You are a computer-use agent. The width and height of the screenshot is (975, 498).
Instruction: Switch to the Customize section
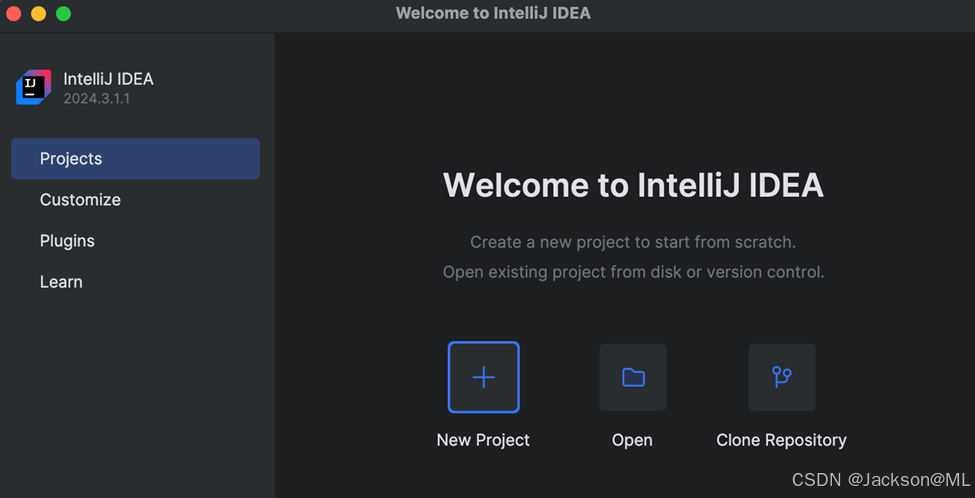[x=80, y=200]
